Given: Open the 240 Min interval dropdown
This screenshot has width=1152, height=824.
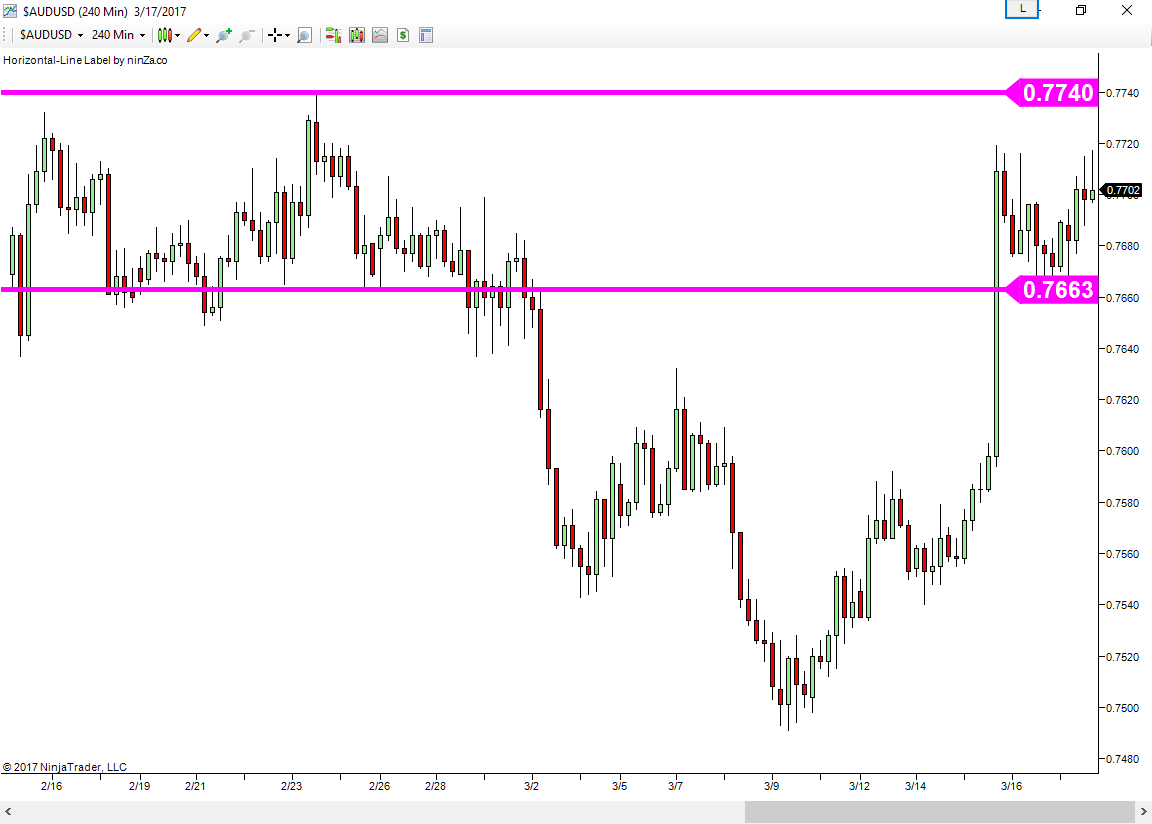Looking at the screenshot, I should [118, 35].
